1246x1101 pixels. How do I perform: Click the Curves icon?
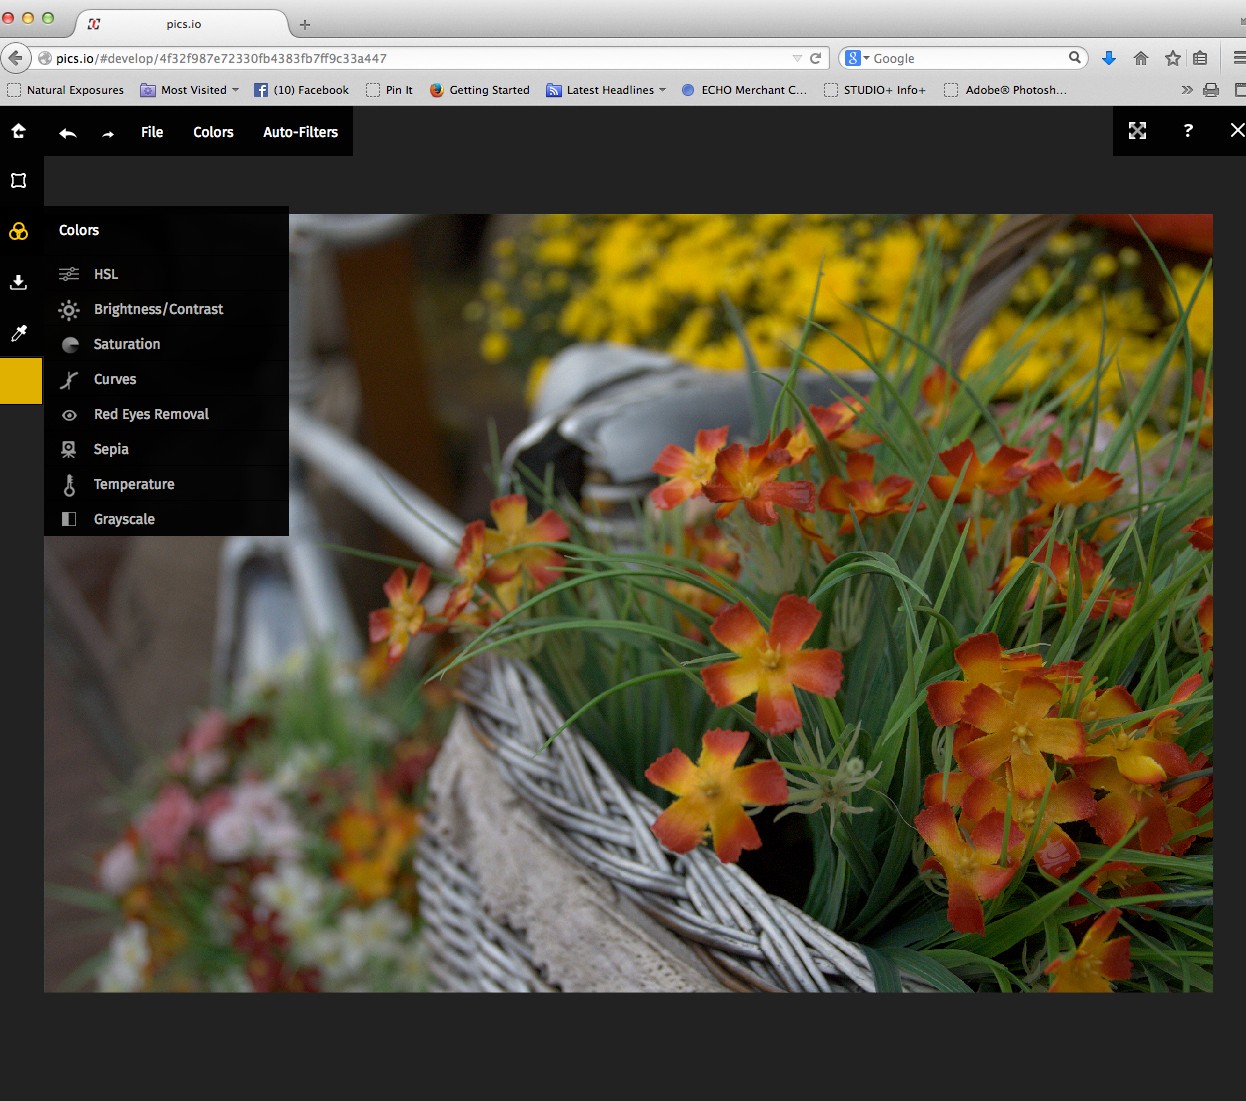[x=69, y=380]
